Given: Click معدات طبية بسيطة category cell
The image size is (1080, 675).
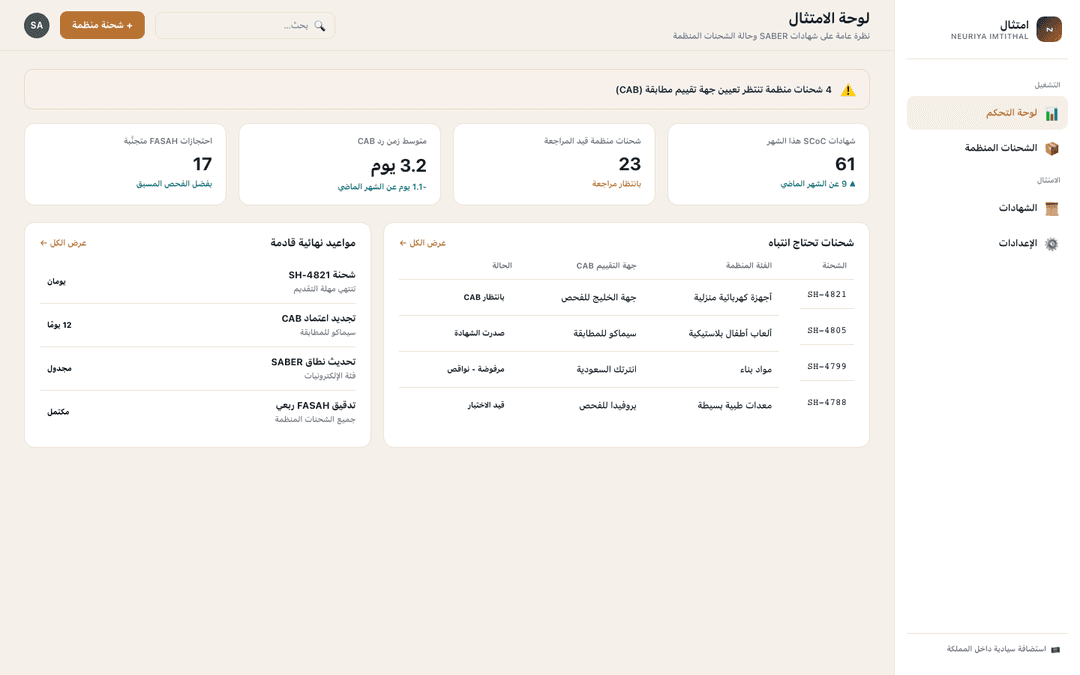Looking at the screenshot, I should (734, 405).
